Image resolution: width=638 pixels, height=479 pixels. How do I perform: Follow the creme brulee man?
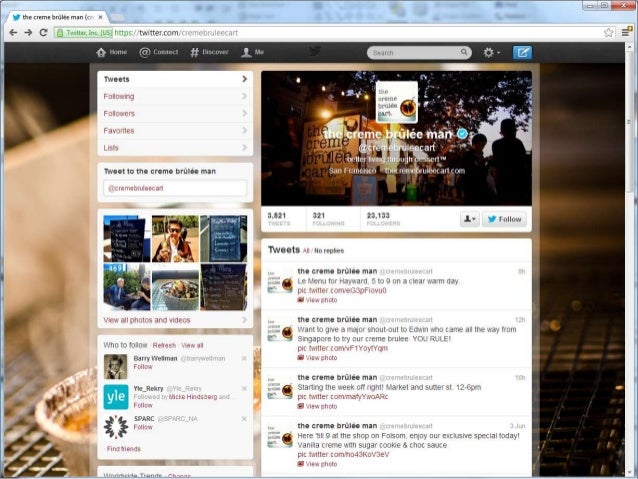point(505,219)
